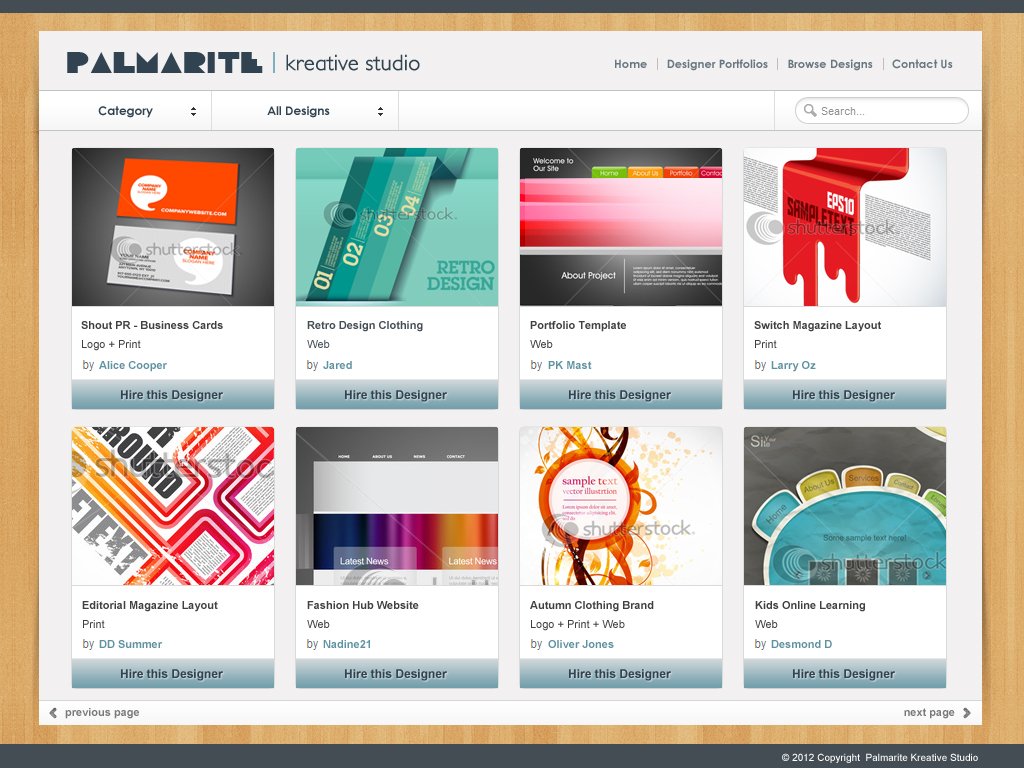Go to the Home menu item
The image size is (1024, 768).
point(630,64)
